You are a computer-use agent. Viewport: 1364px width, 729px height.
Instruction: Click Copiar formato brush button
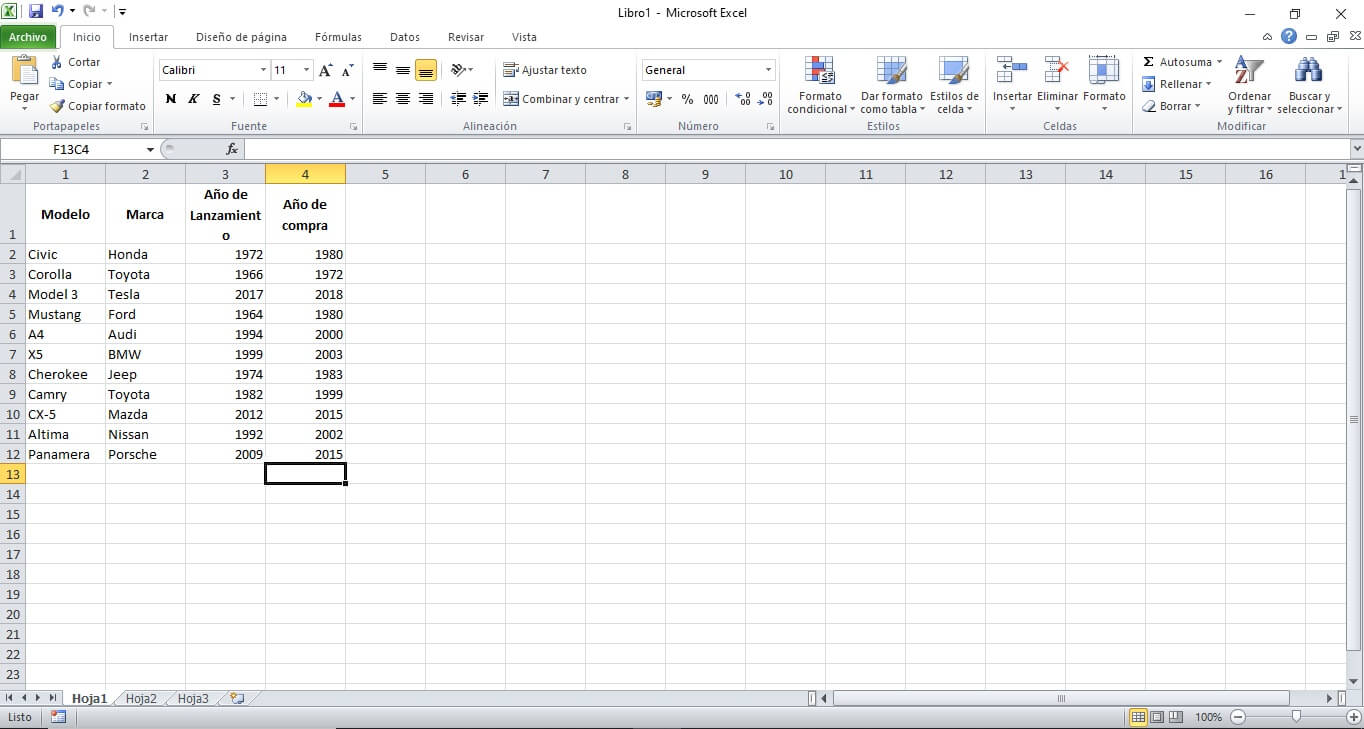[x=98, y=106]
